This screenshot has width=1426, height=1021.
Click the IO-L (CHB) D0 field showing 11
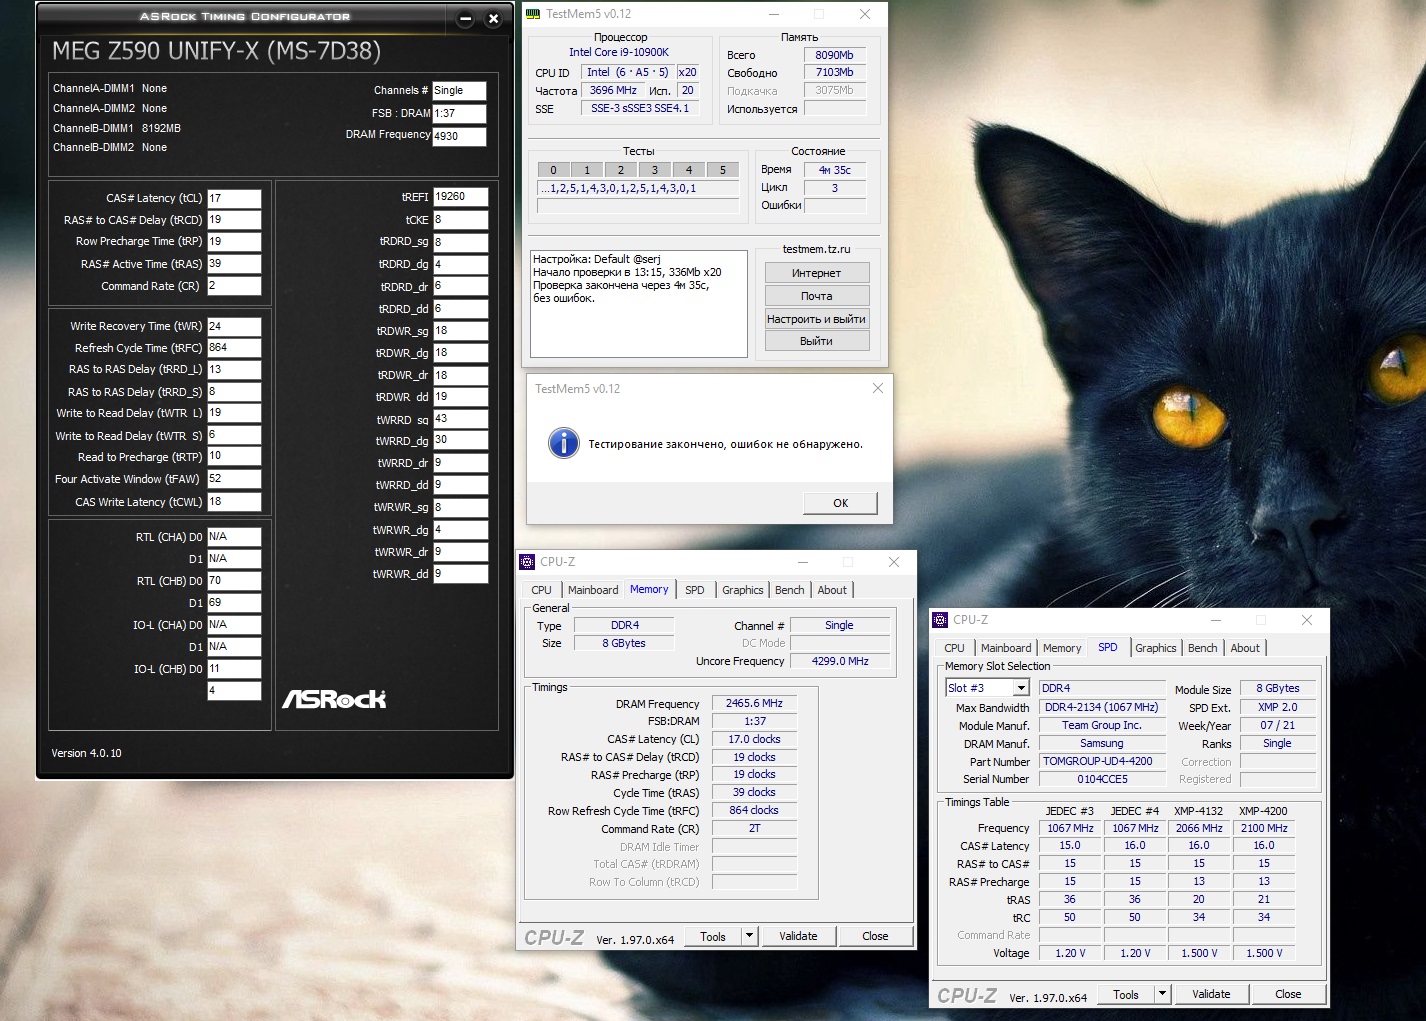pyautogui.click(x=234, y=669)
